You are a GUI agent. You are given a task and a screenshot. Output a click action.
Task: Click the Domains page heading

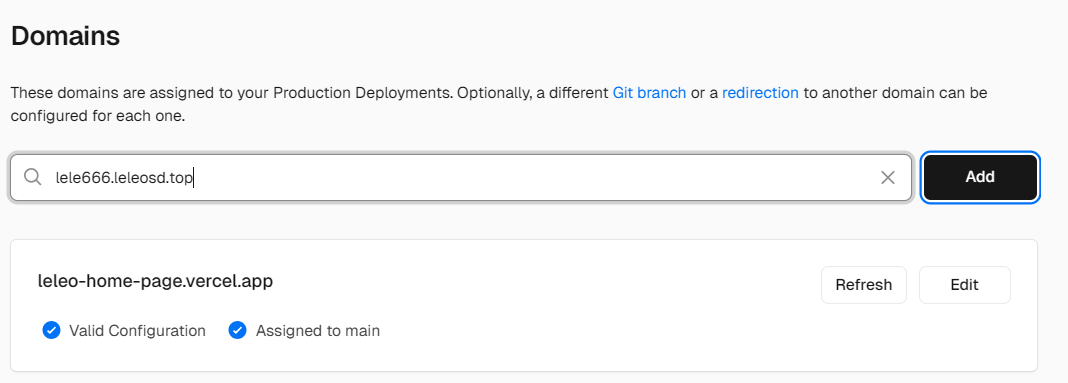coord(65,35)
